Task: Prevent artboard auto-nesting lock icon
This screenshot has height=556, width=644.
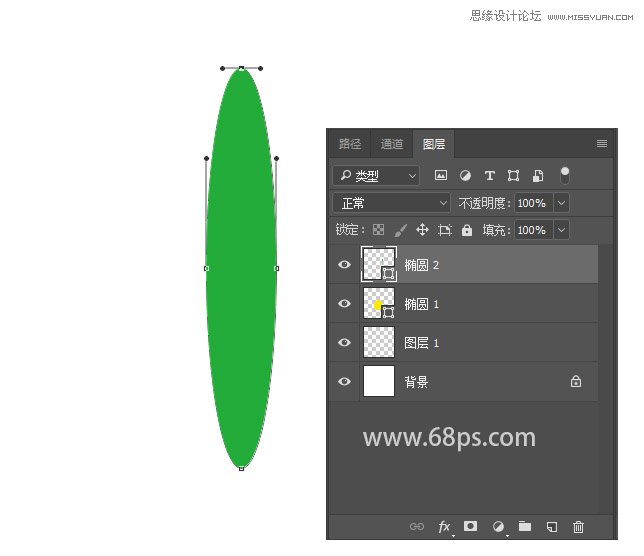Action: (x=444, y=230)
